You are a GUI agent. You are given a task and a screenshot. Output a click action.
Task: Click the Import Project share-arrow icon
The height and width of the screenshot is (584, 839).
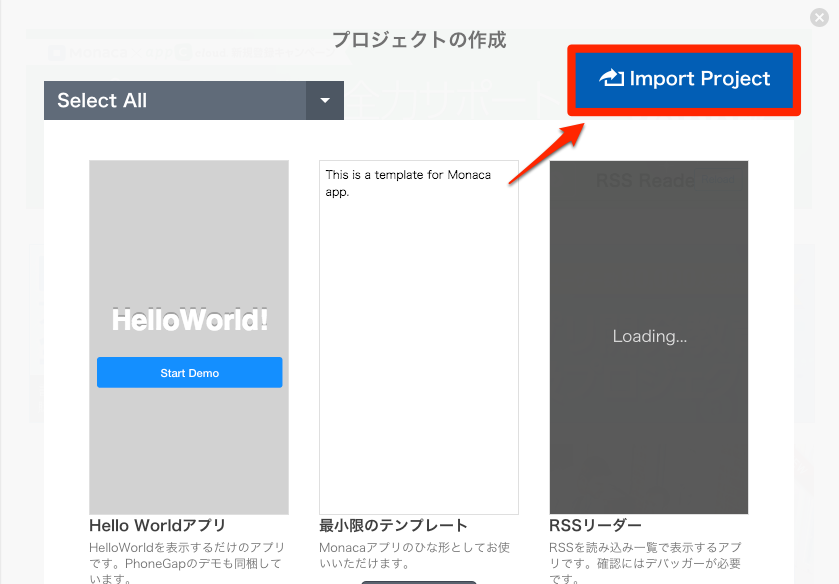(611, 79)
